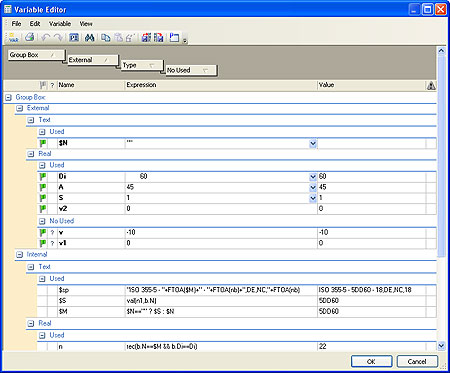Toggle the green flag on the Di row
The height and width of the screenshot is (373, 450).
pos(43,176)
